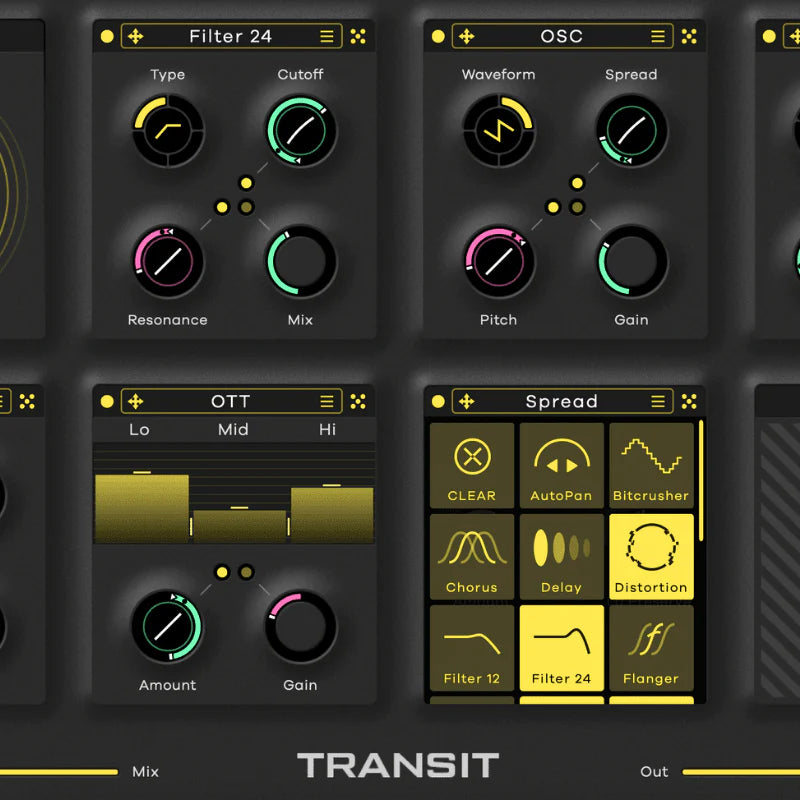Open the OSC module hamburger menu
The width and height of the screenshot is (800, 800).
(658, 36)
